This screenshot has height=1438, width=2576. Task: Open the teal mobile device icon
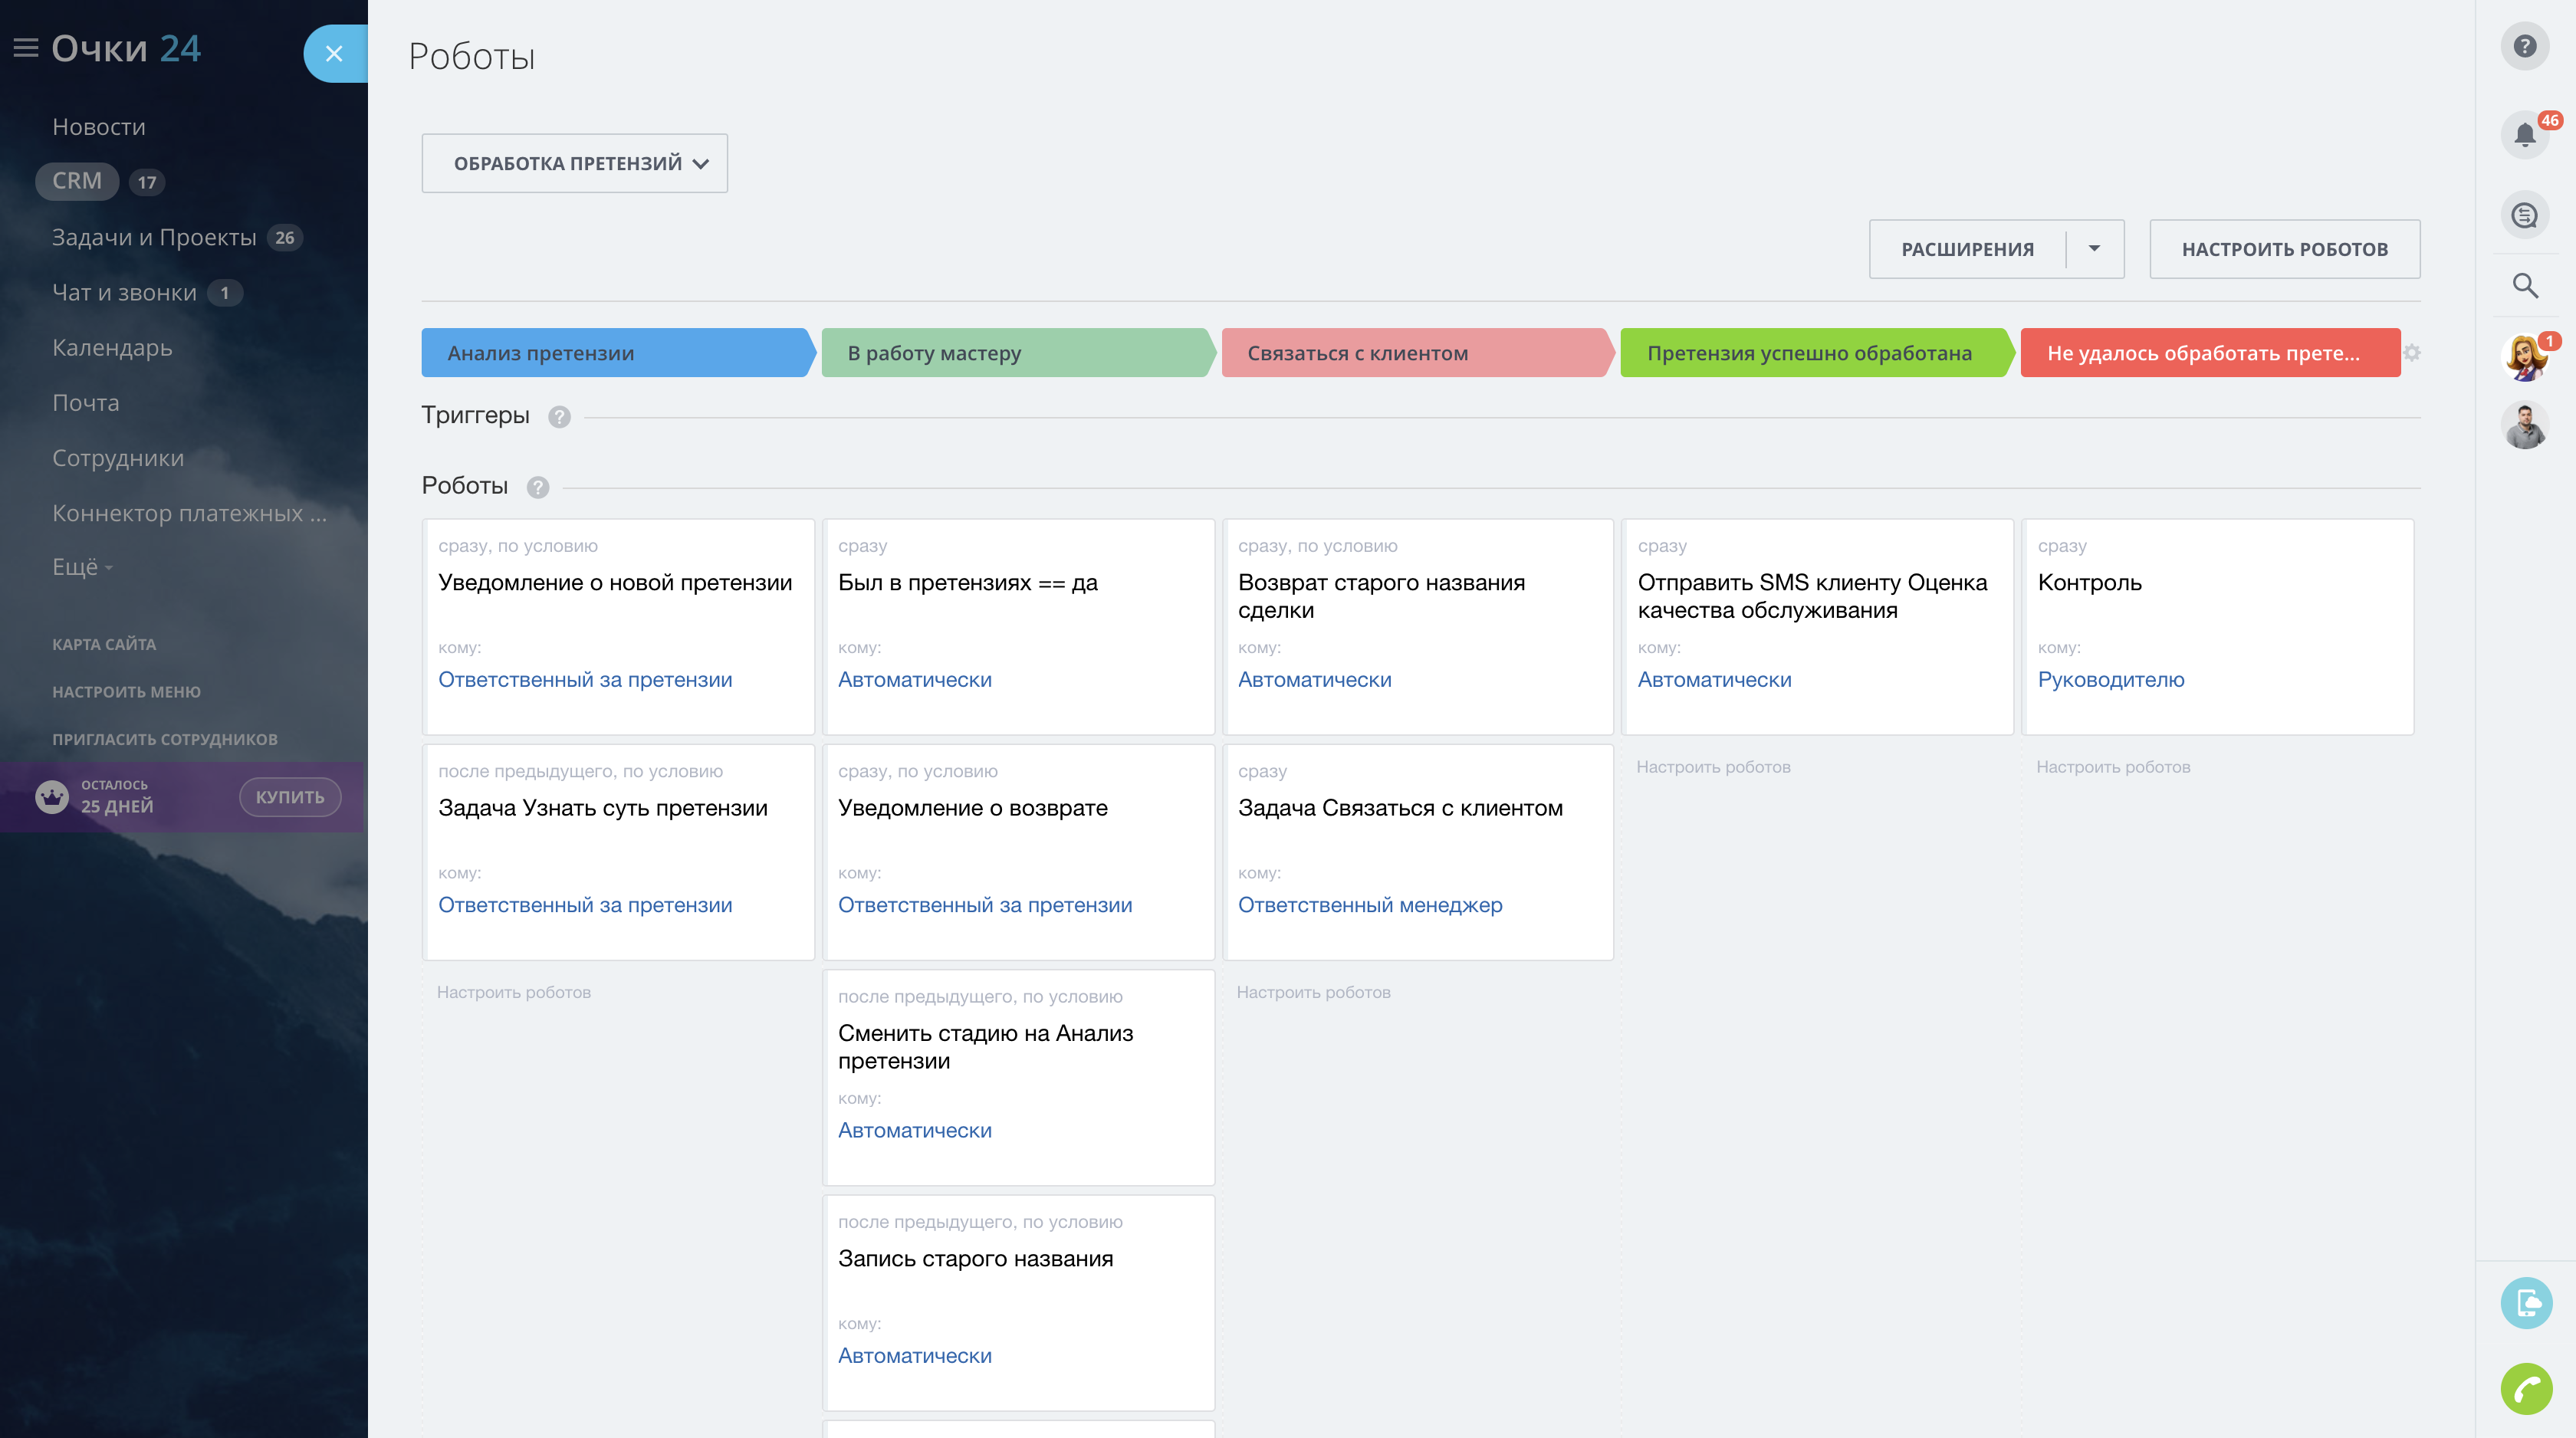2526,1303
